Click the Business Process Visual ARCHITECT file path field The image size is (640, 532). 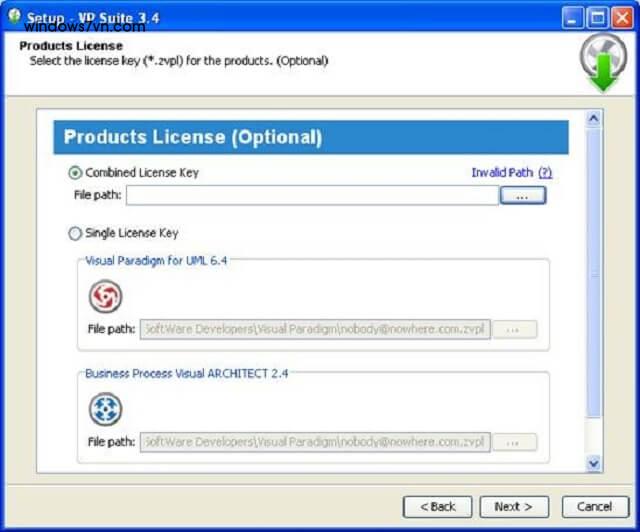pyautogui.click(x=315, y=442)
